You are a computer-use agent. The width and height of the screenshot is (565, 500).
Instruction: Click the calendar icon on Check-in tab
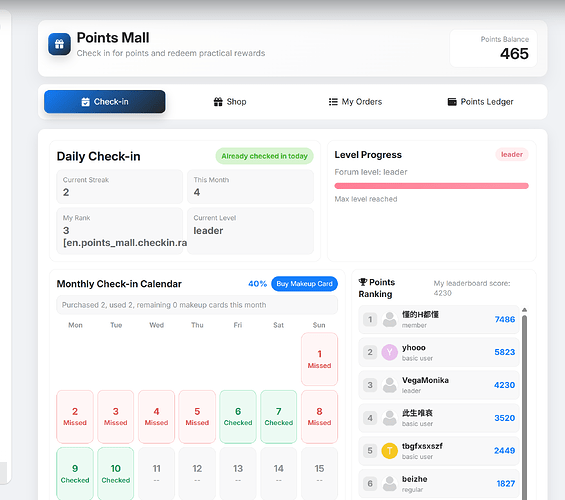[85, 102]
